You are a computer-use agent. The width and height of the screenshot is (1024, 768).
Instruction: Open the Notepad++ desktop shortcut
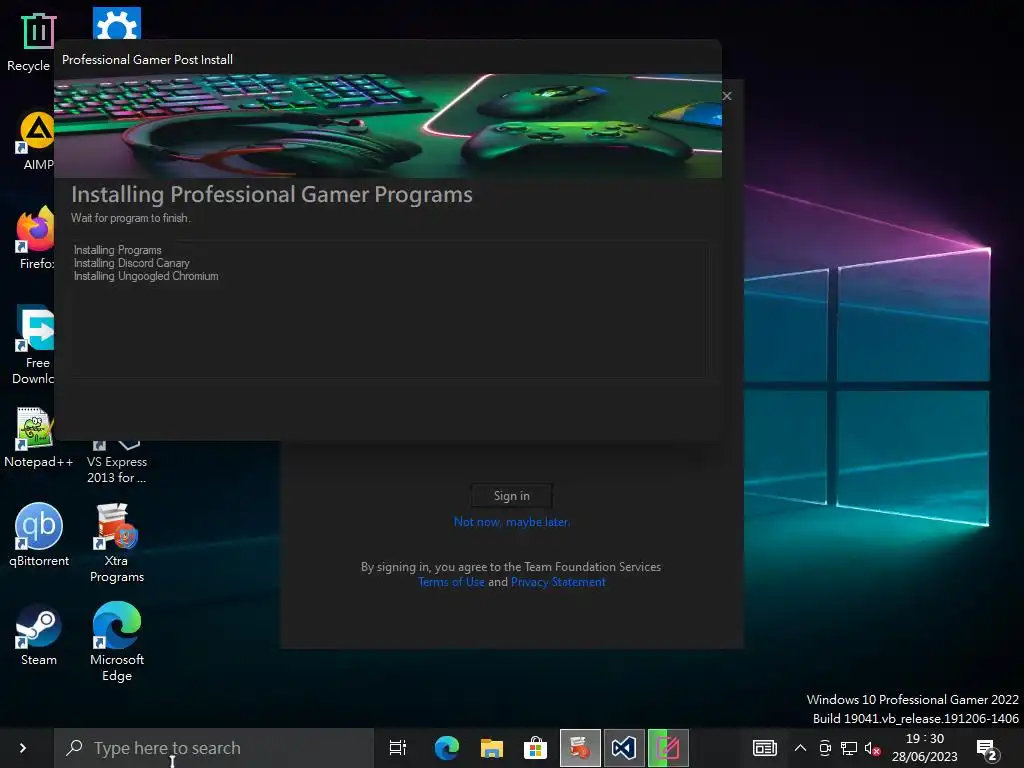click(x=38, y=438)
